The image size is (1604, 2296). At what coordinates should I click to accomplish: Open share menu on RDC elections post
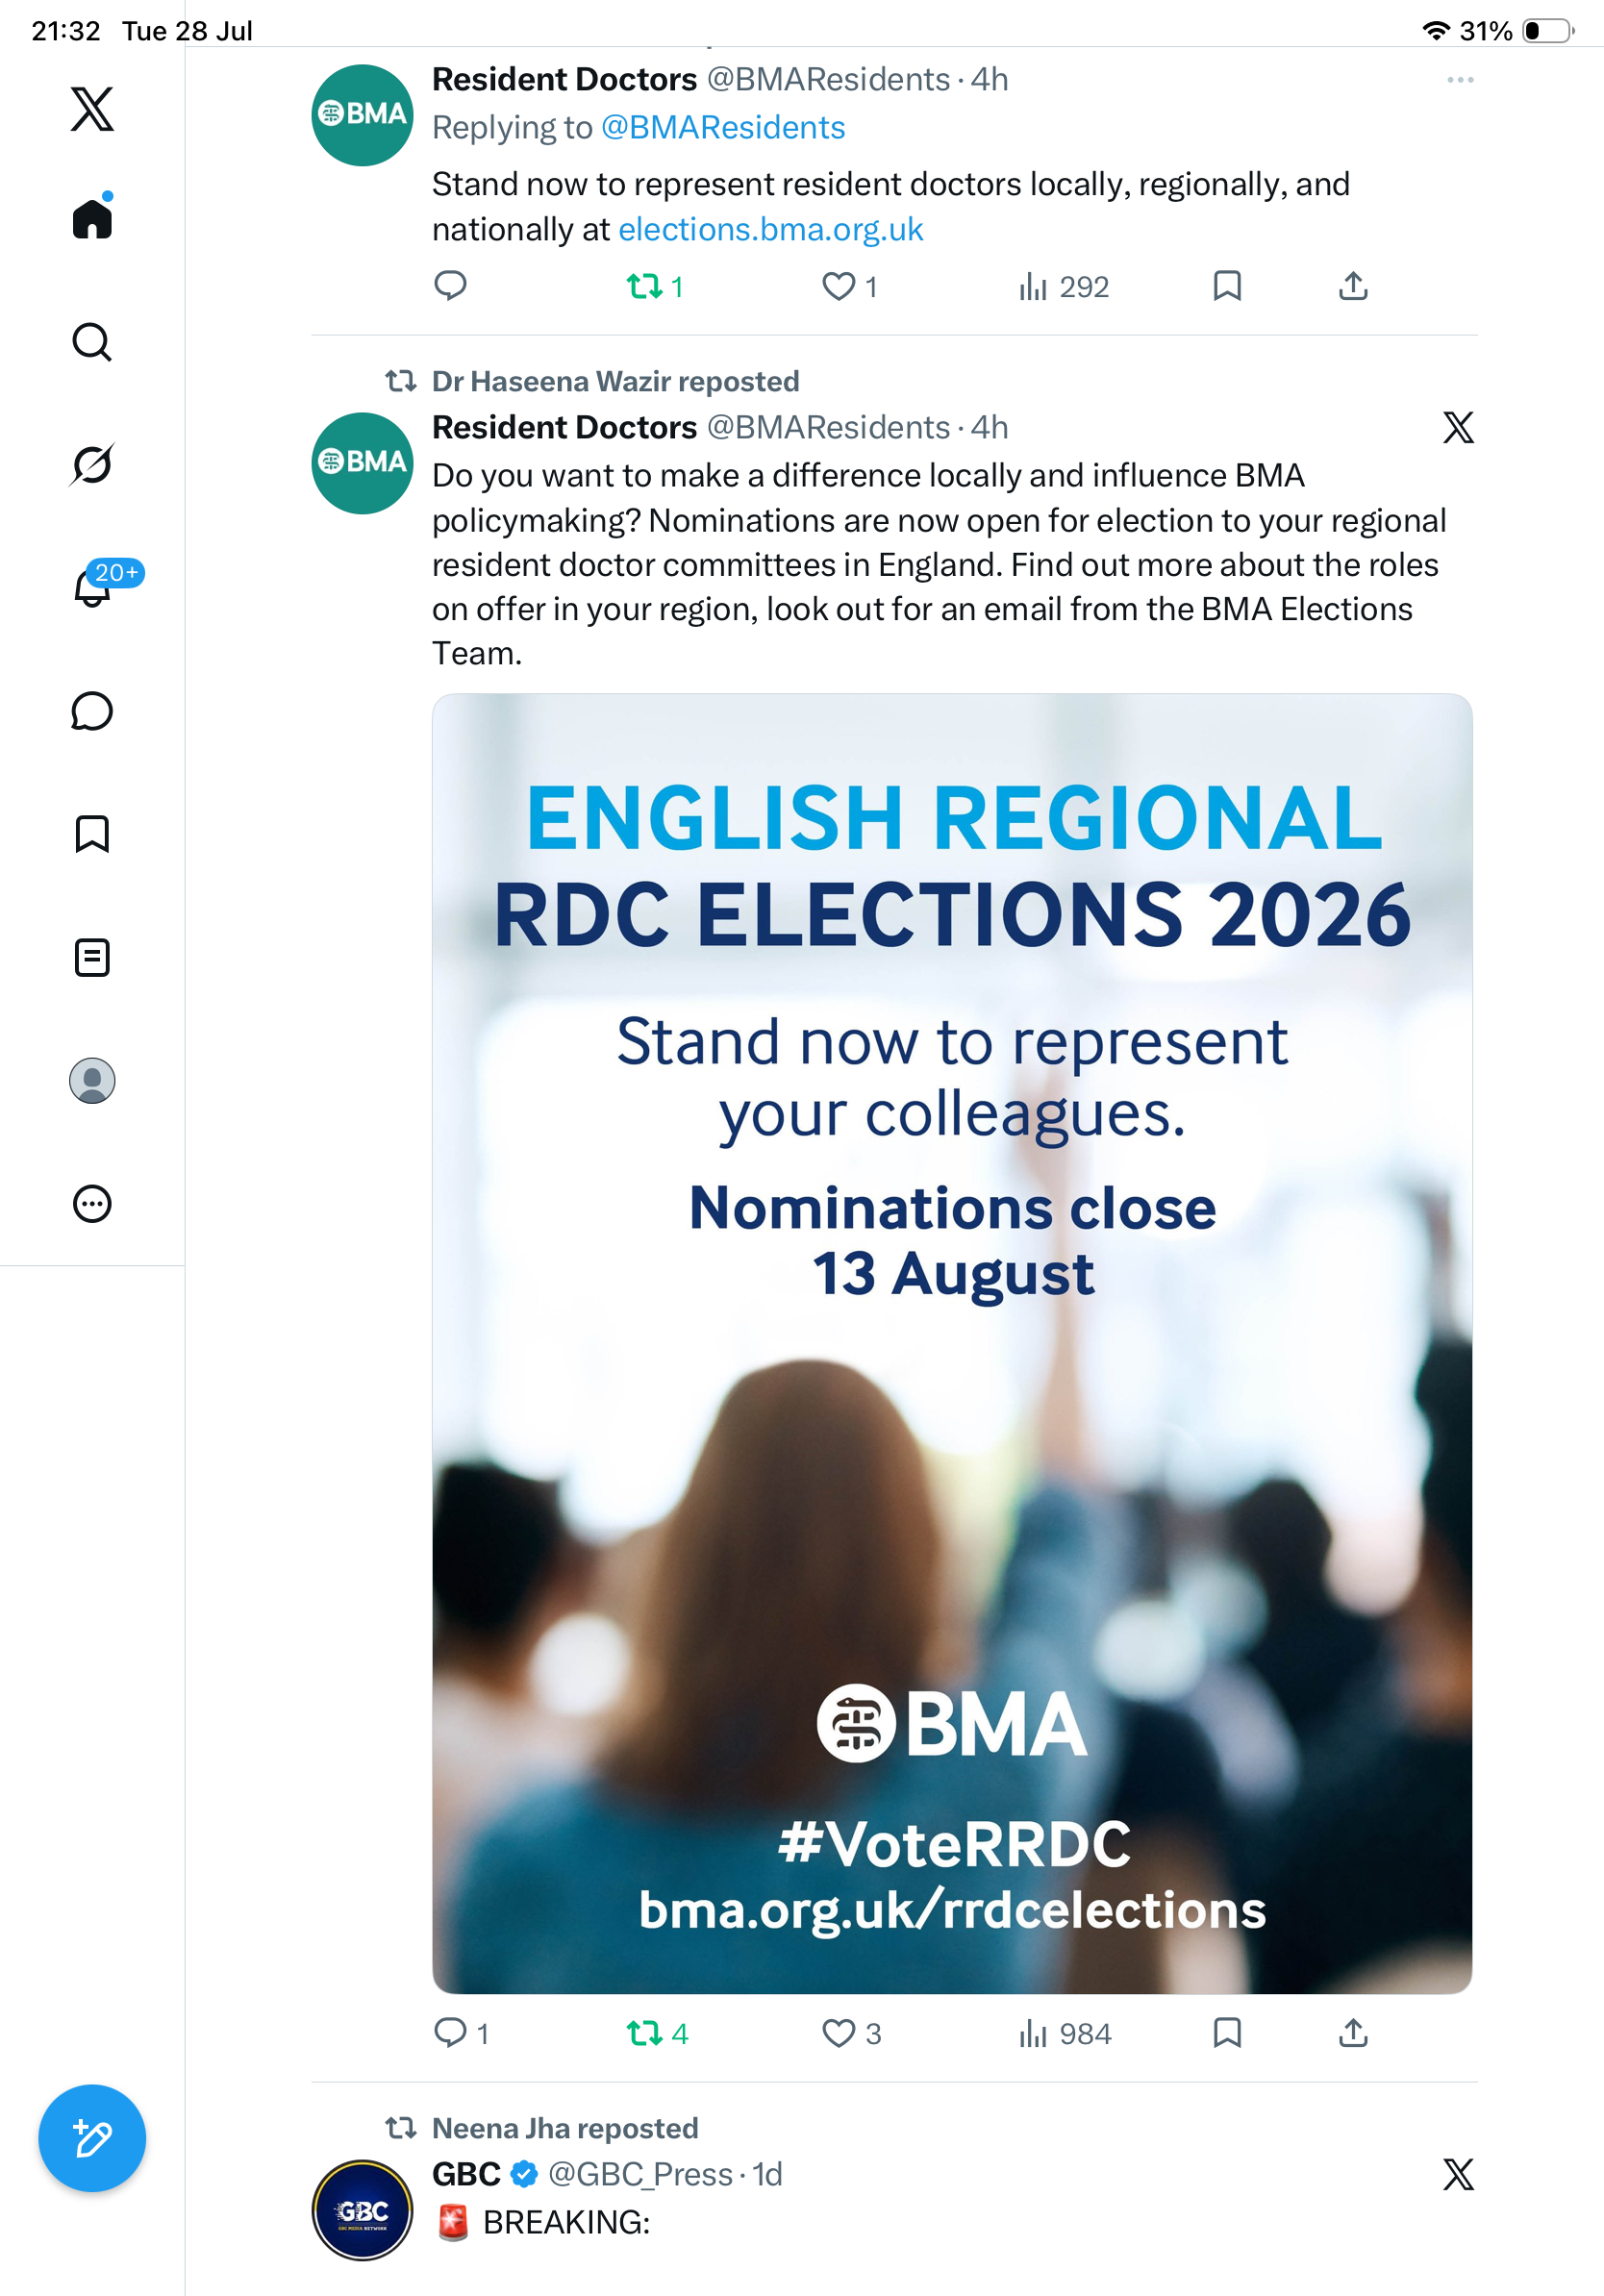click(x=1353, y=2032)
